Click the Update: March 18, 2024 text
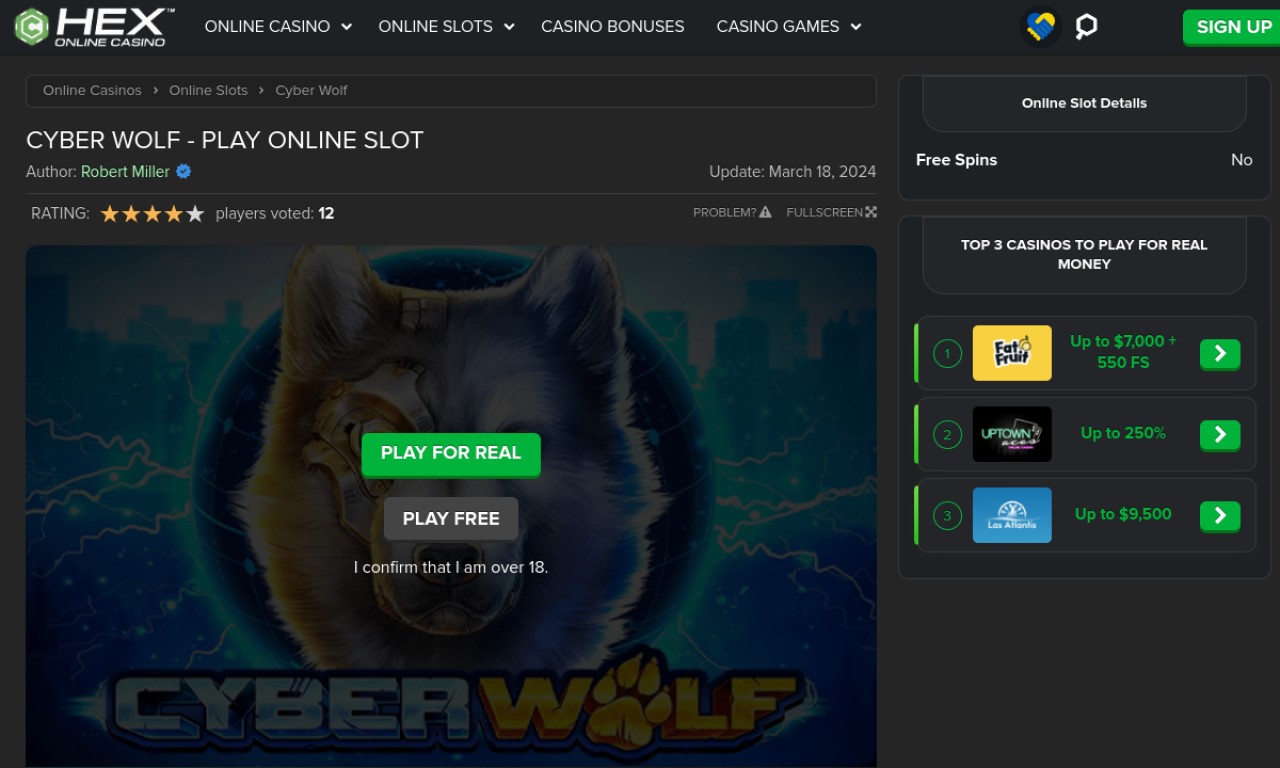Image resolution: width=1280 pixels, height=768 pixels. pyautogui.click(x=792, y=171)
